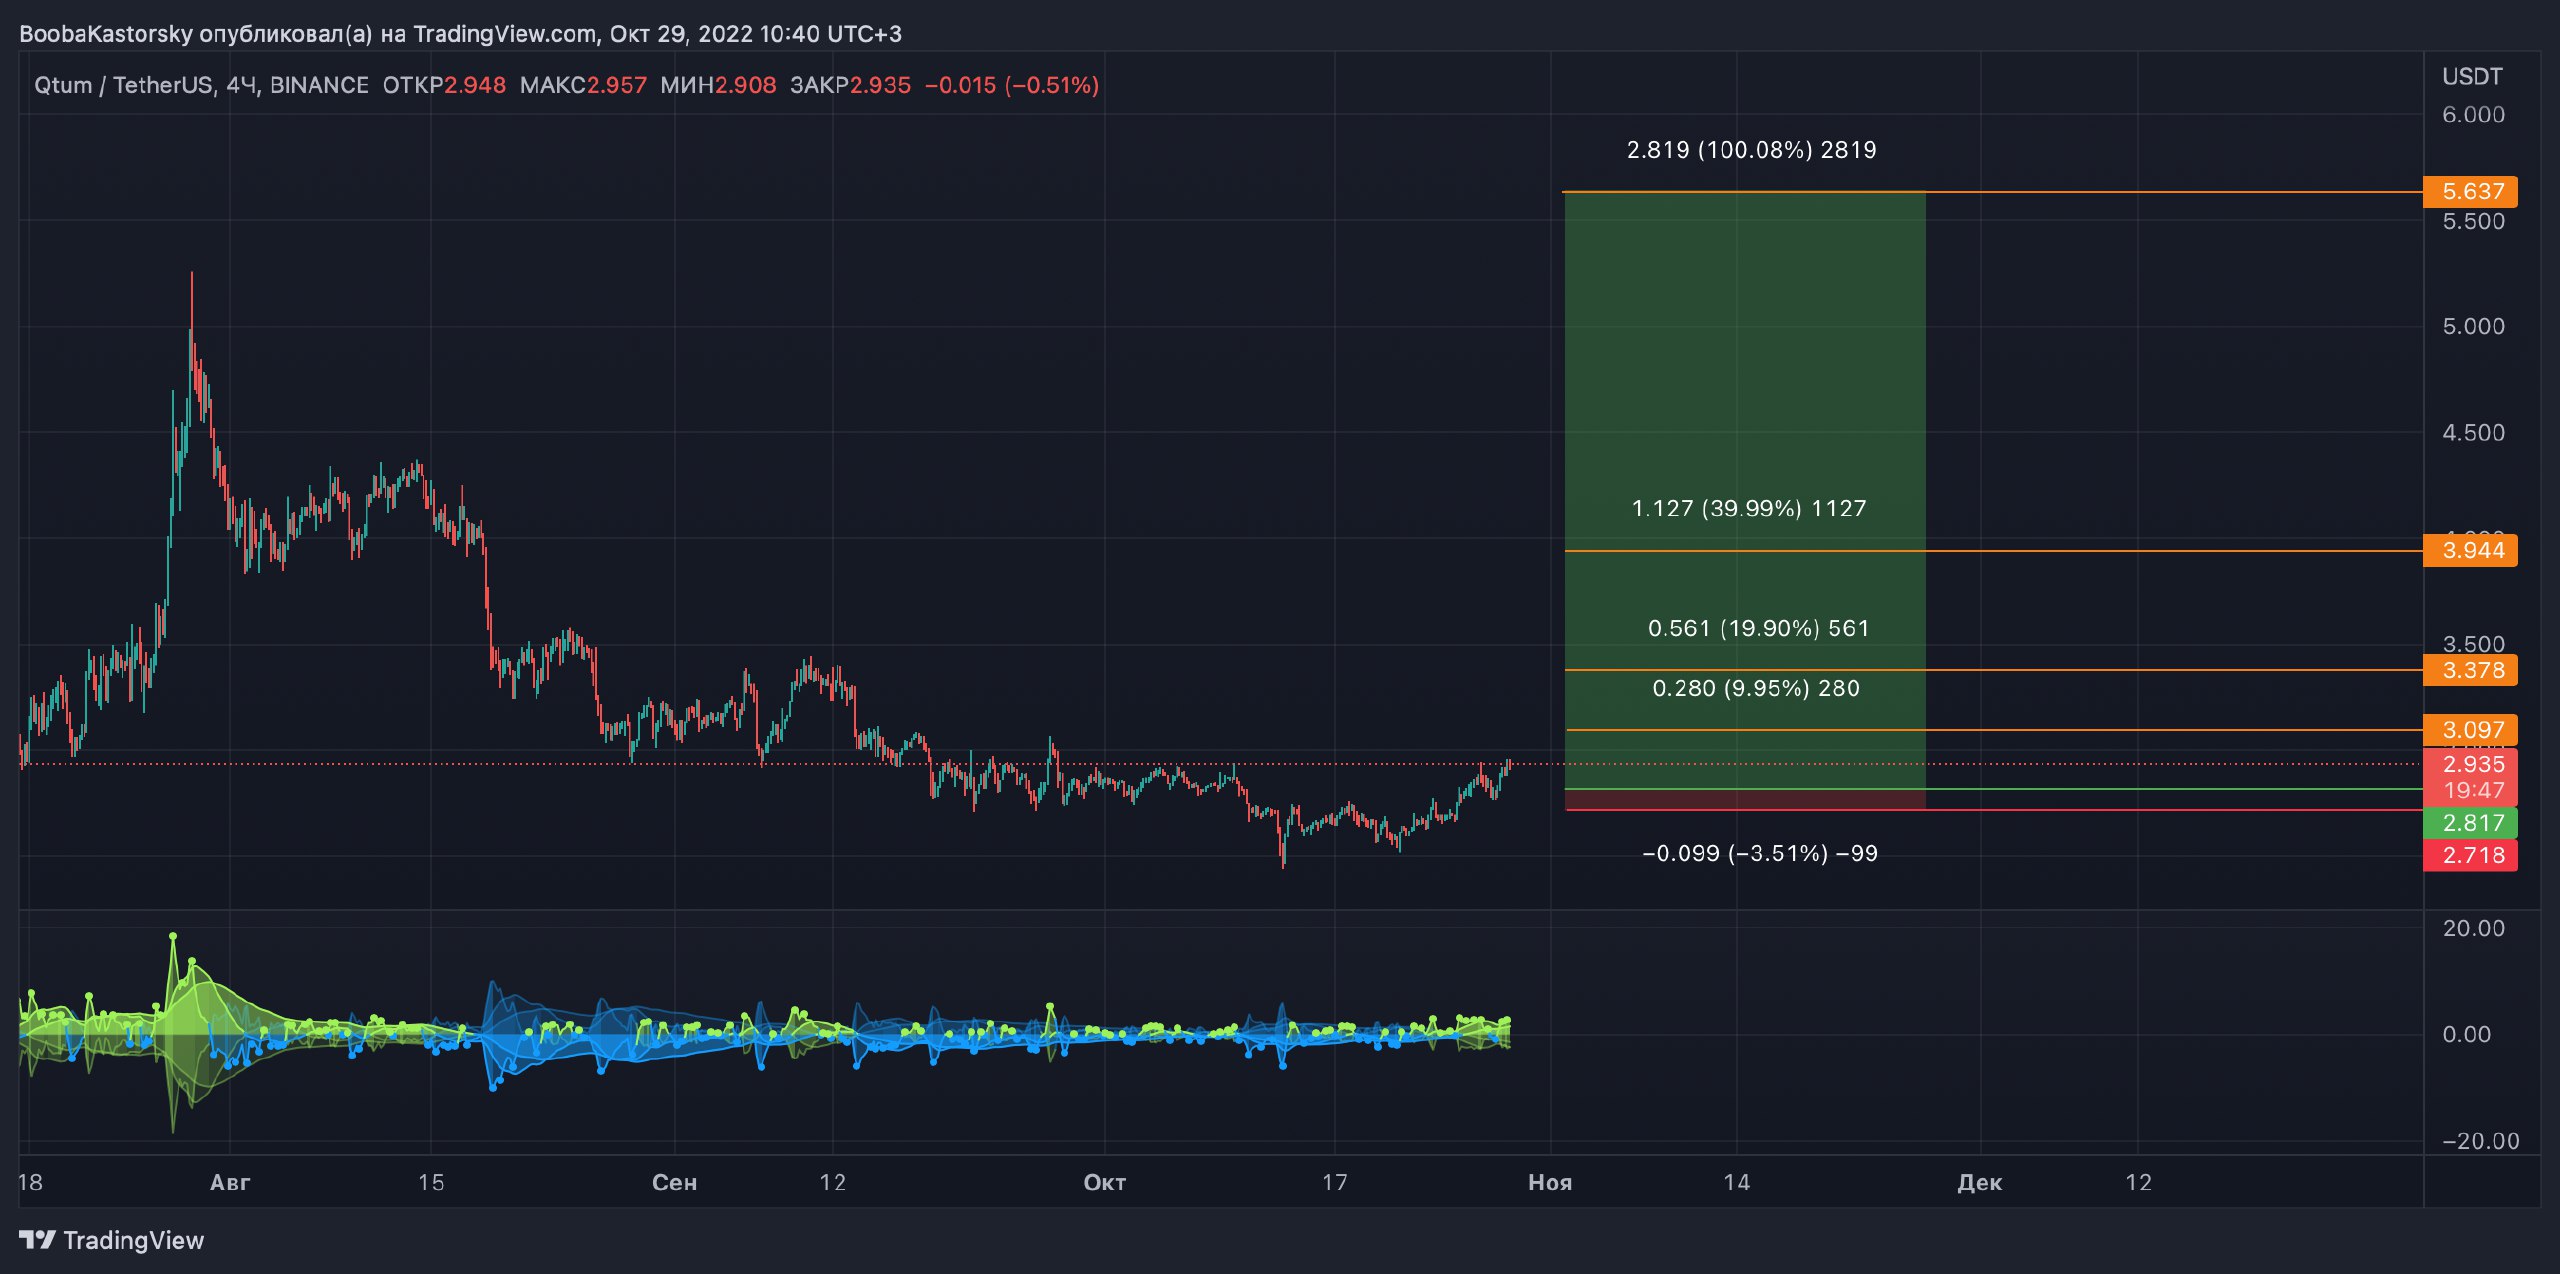Click the Авг date label on time axis
The width and height of the screenshot is (2560, 1274).
coord(230,1182)
